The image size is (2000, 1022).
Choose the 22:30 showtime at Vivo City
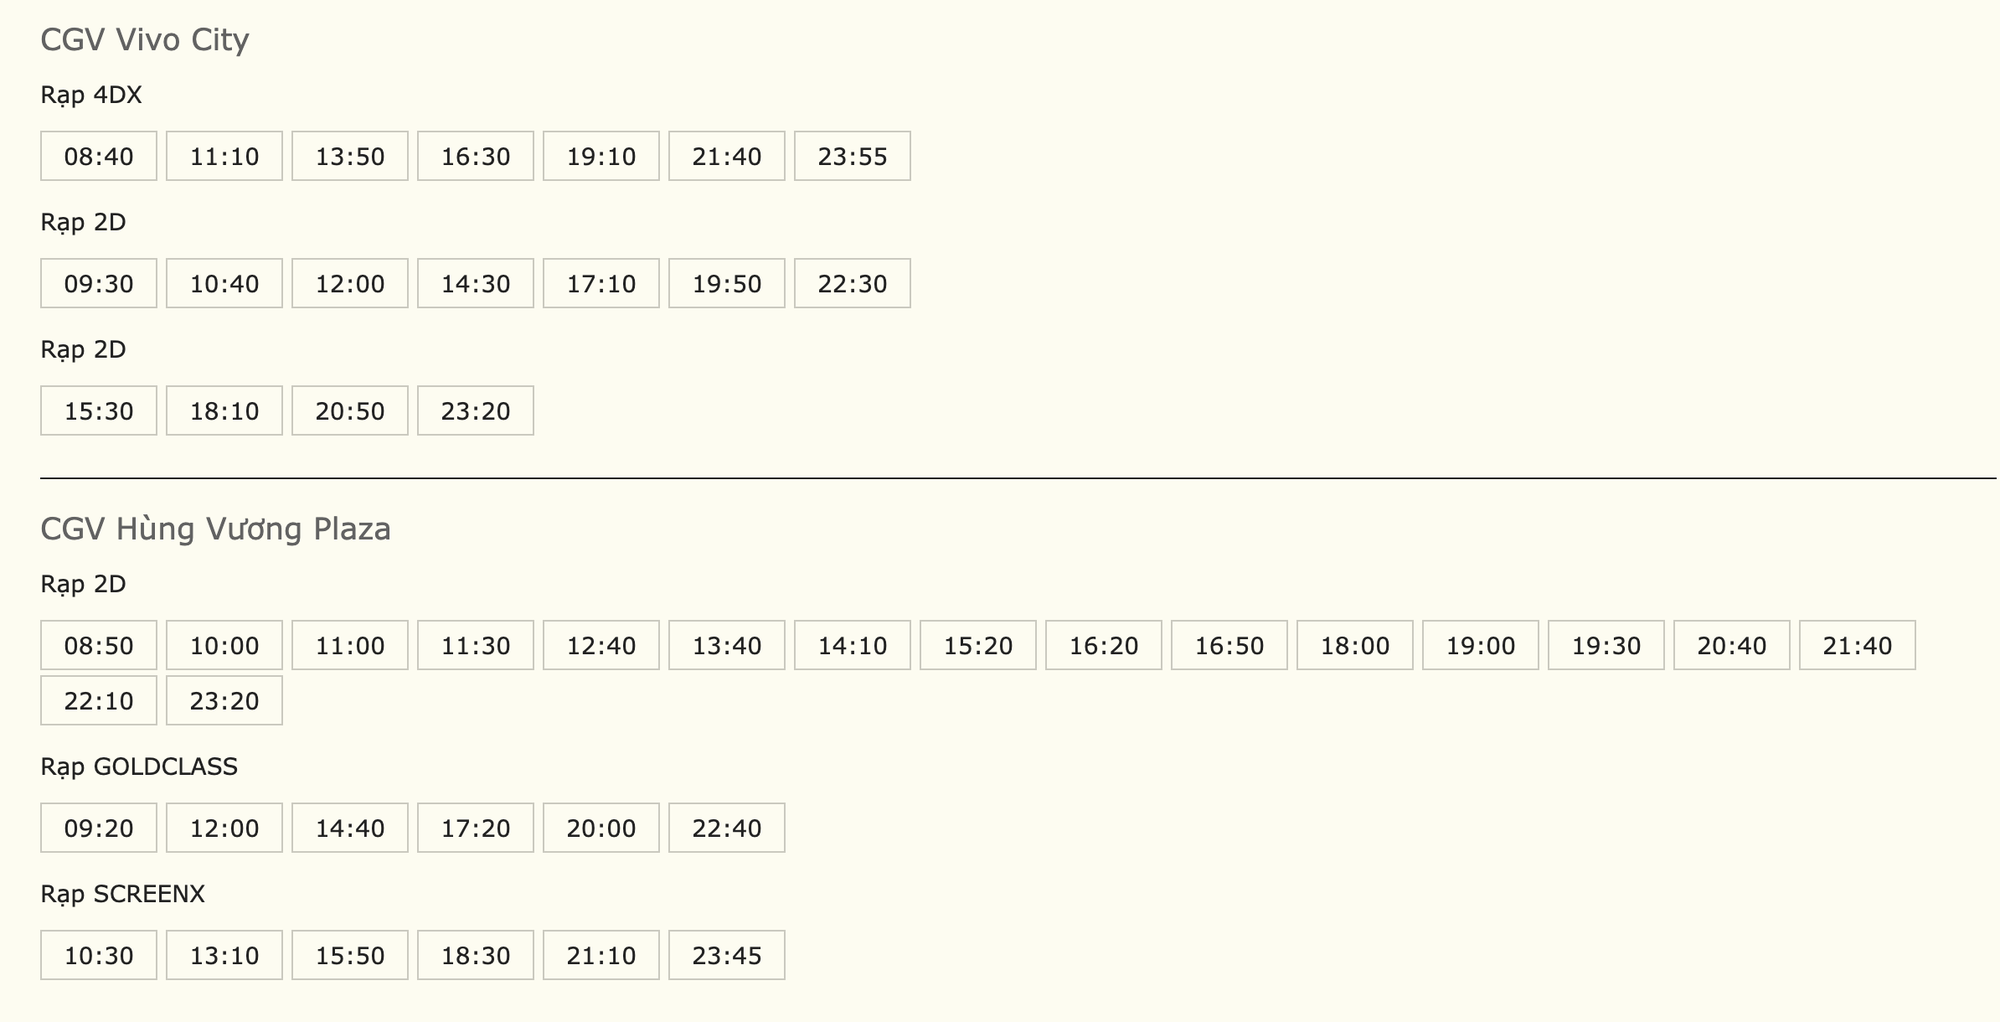[x=852, y=283]
